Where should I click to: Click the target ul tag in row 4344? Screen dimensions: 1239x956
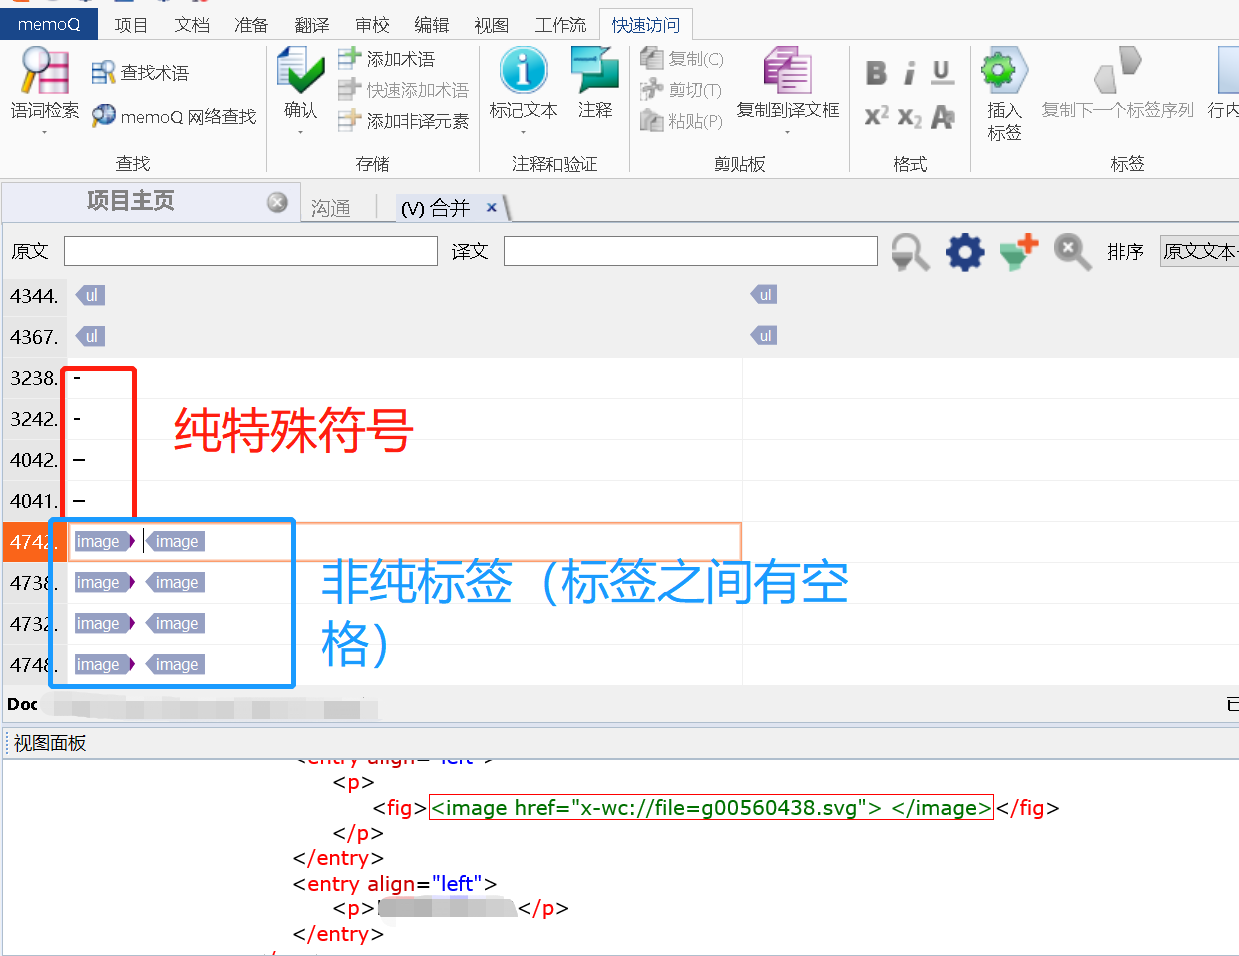(x=764, y=295)
